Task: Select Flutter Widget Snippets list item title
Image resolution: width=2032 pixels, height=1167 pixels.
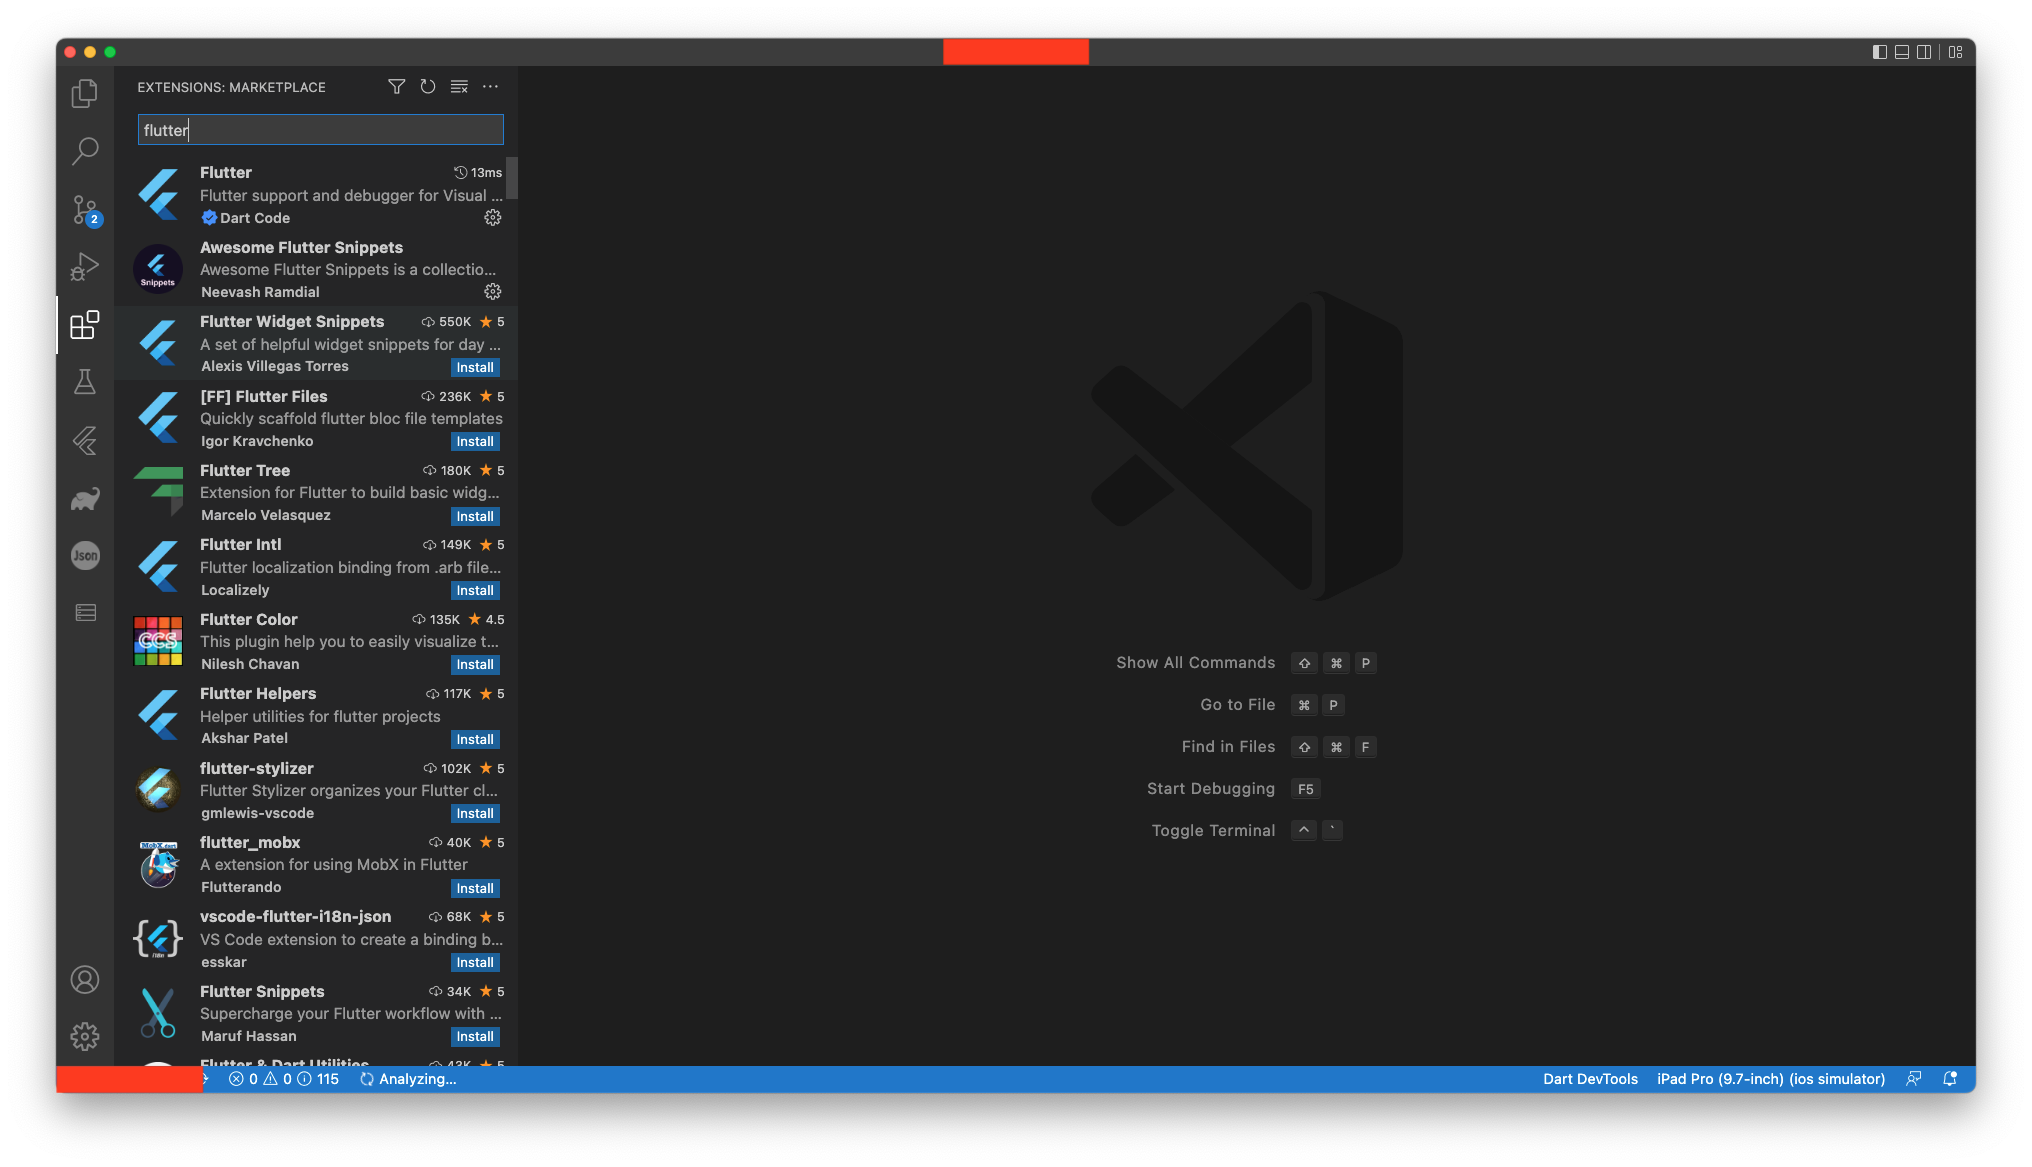Action: click(x=292, y=322)
